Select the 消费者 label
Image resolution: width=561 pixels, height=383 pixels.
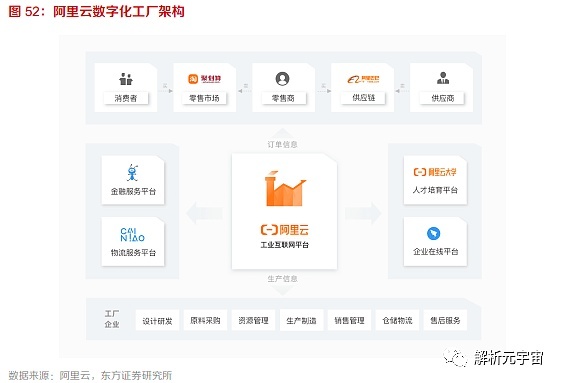[126, 98]
